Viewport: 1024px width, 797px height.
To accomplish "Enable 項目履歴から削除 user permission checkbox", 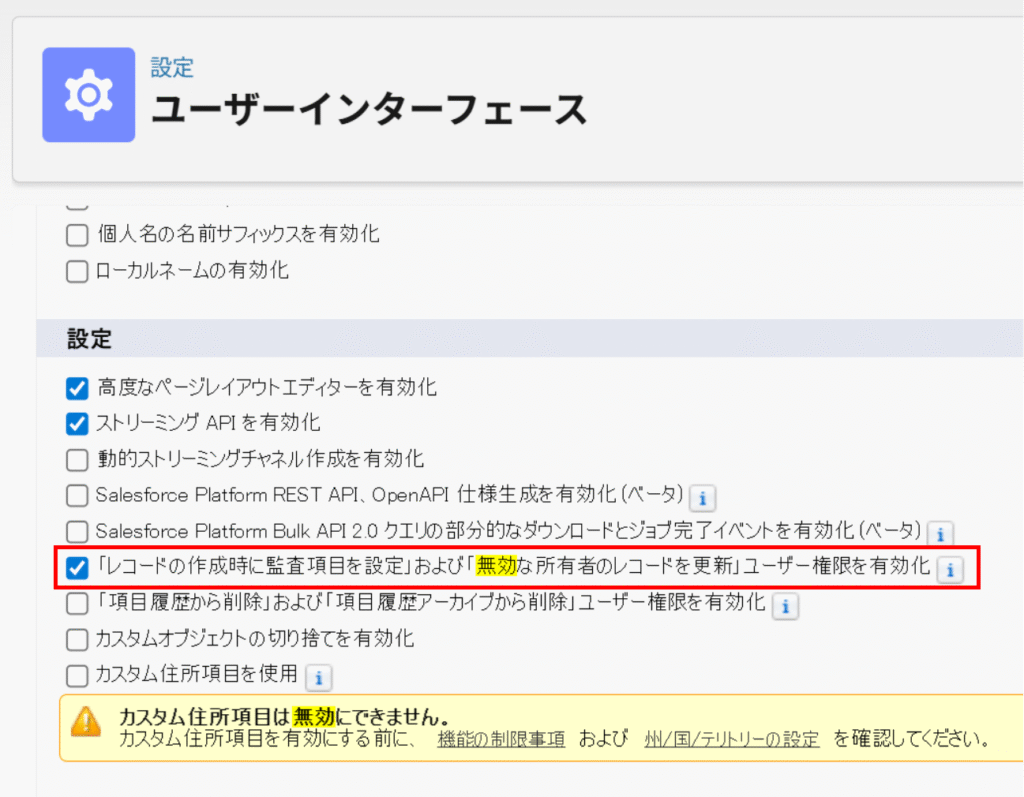I will tap(77, 604).
